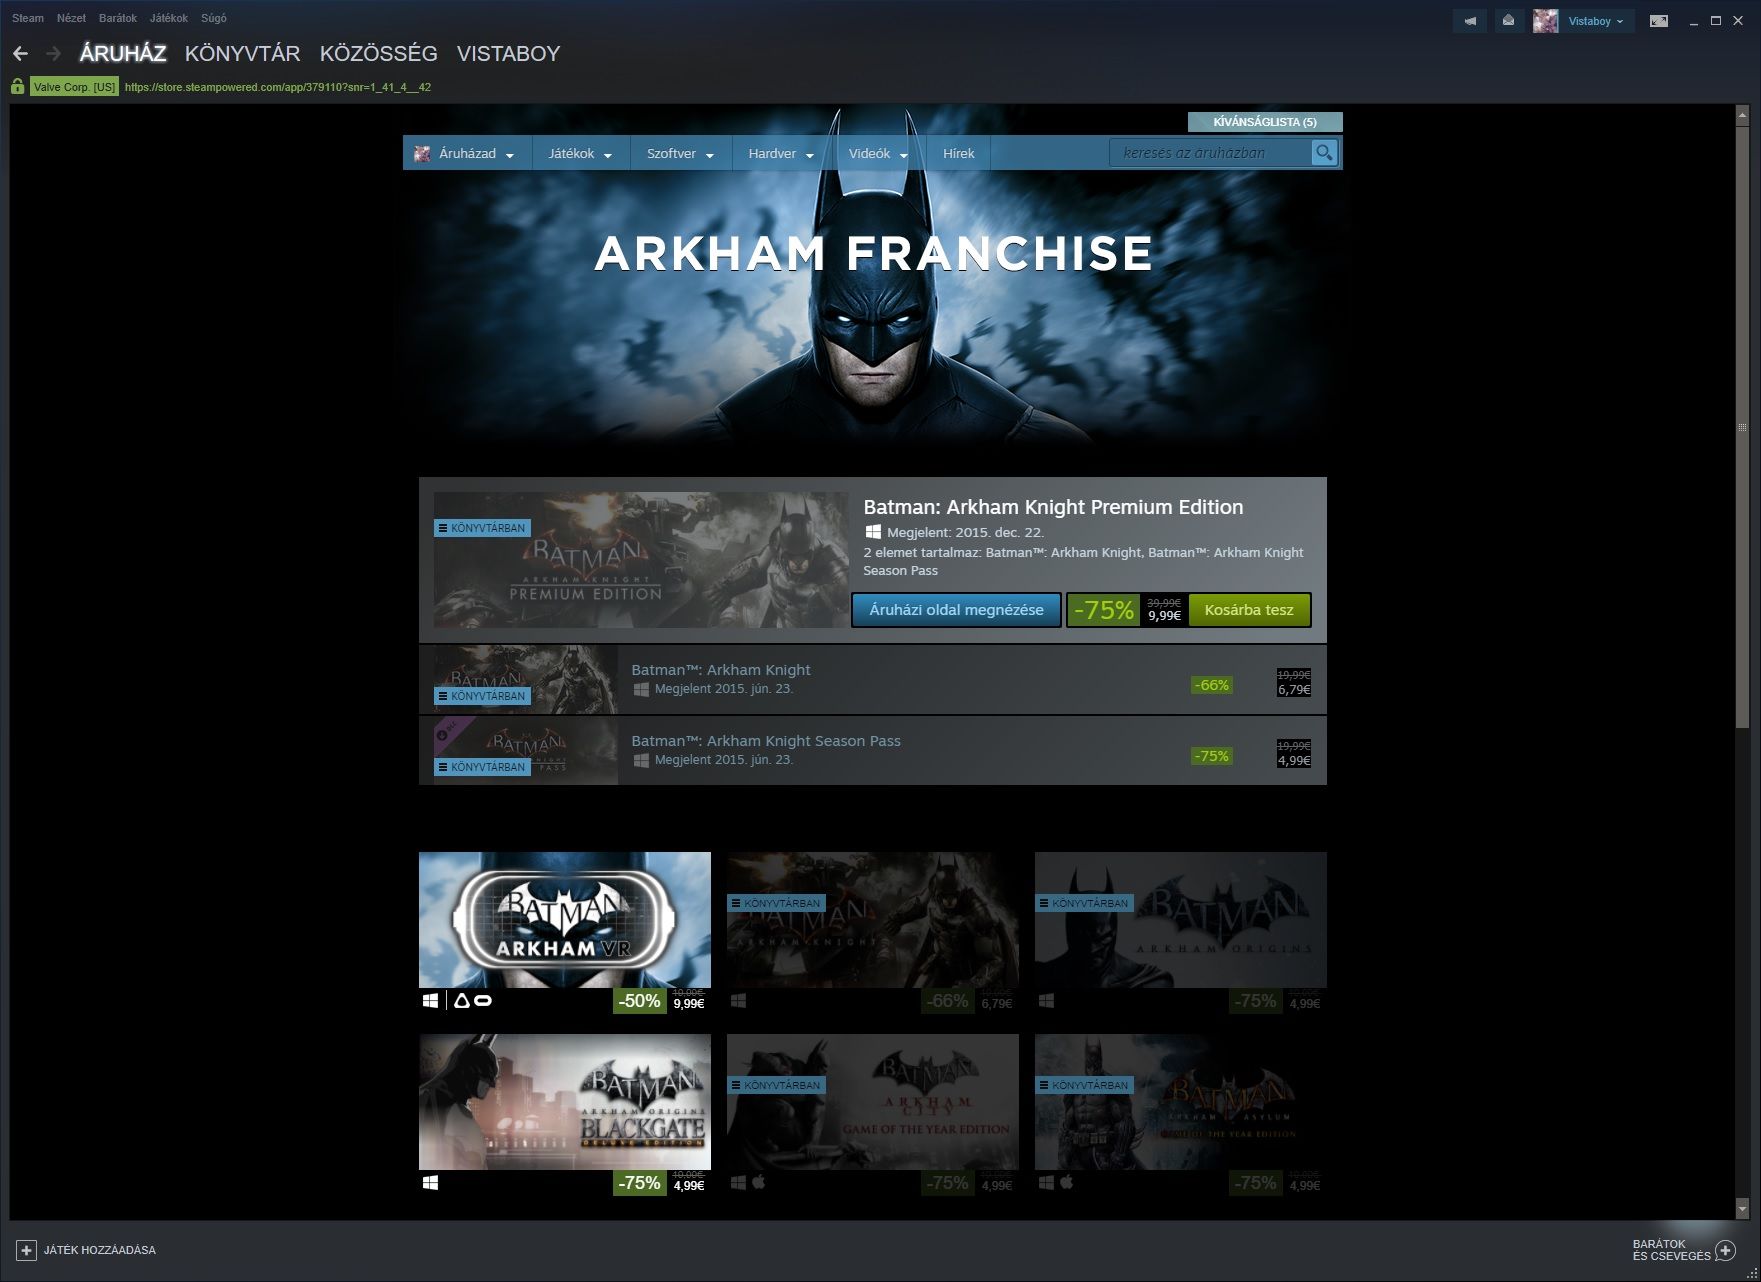Open the Vistaboy account dropdown
1761x1282 pixels.
1596,21
